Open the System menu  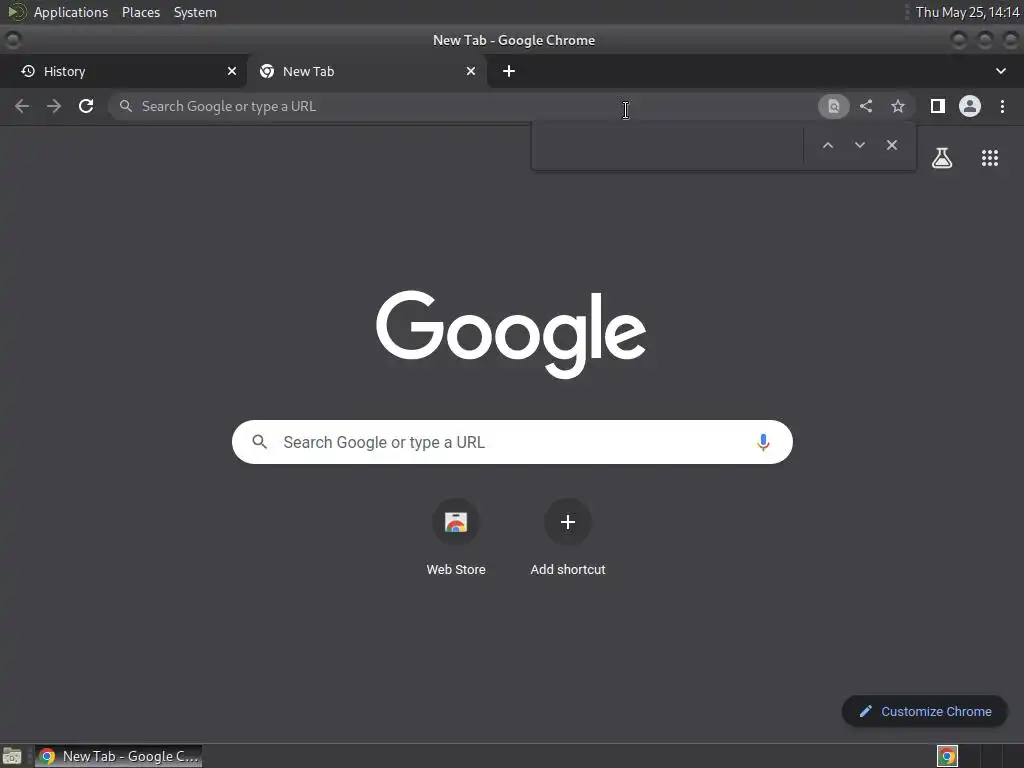pos(195,12)
